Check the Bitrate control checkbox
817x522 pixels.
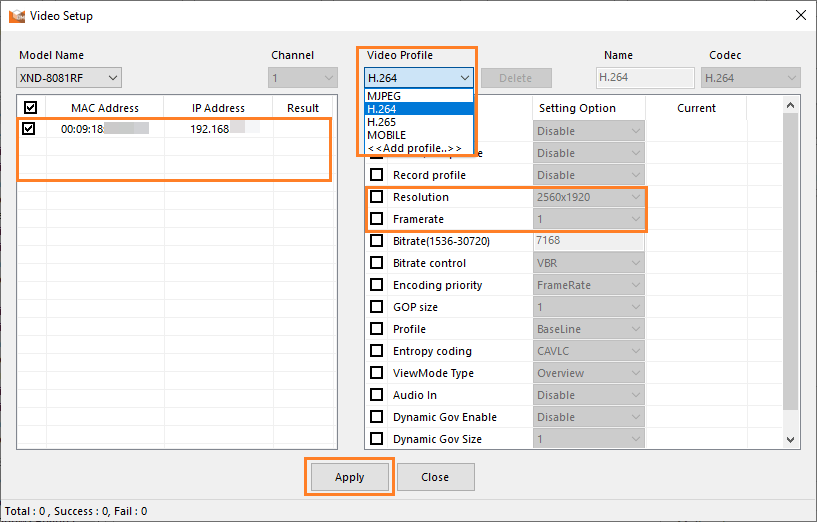pyautogui.click(x=376, y=263)
